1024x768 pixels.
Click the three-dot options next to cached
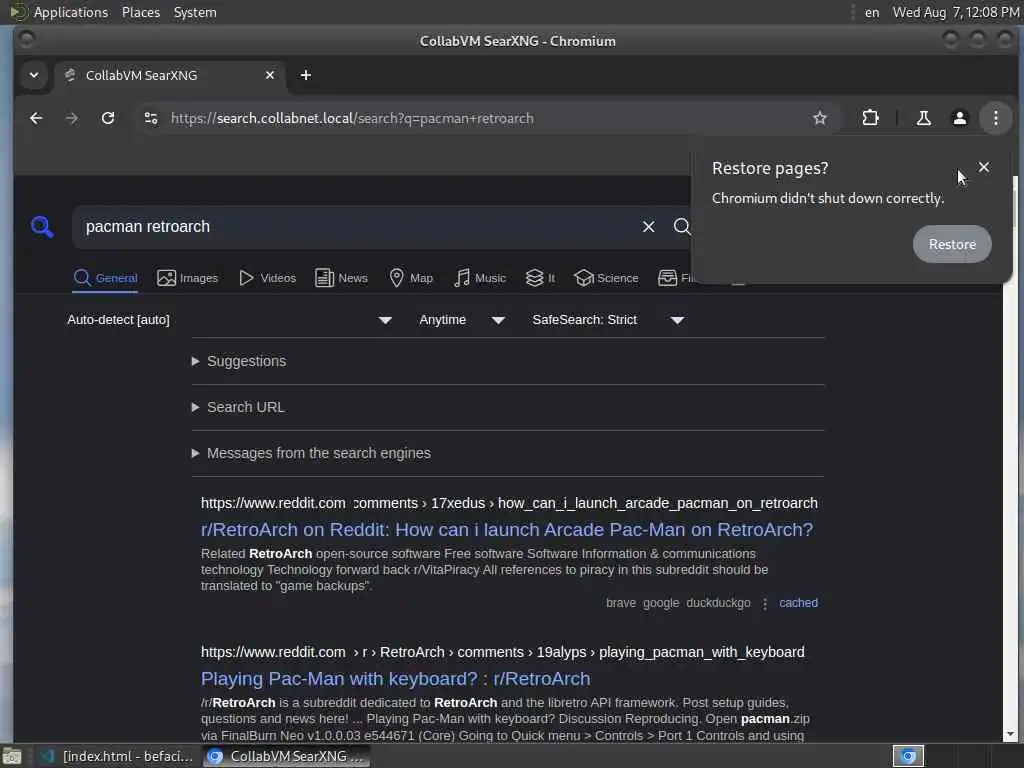[765, 603]
